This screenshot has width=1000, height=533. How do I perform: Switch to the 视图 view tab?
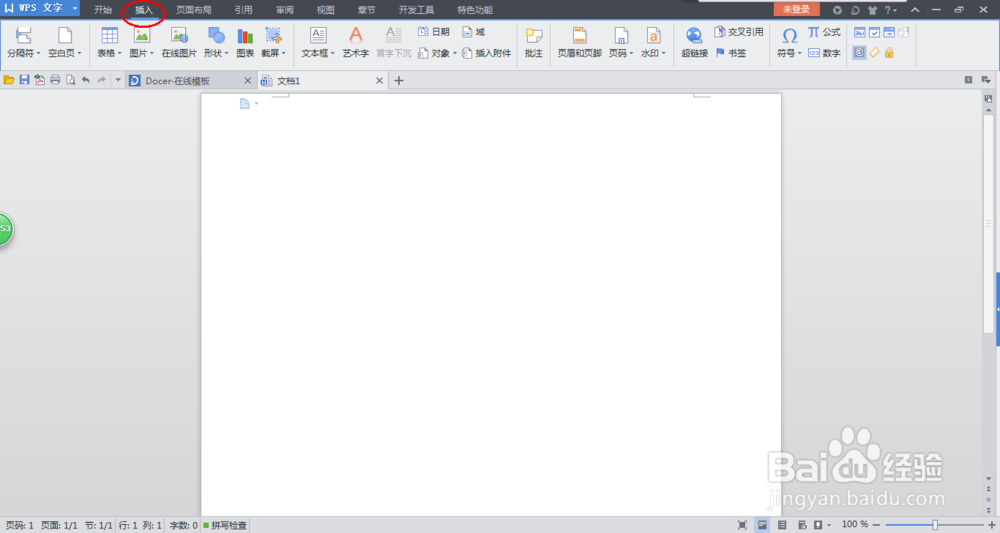pyautogui.click(x=326, y=10)
